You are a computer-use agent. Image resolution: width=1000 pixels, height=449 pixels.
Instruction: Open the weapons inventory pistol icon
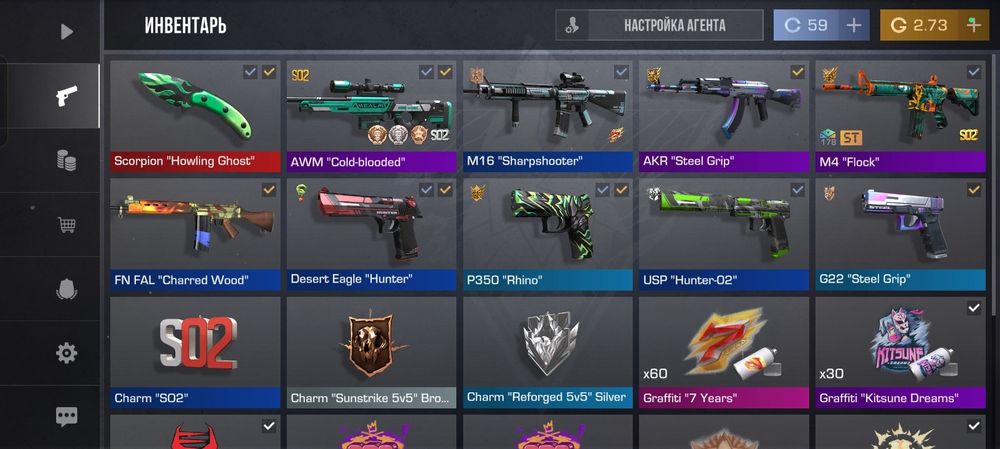coord(66,96)
